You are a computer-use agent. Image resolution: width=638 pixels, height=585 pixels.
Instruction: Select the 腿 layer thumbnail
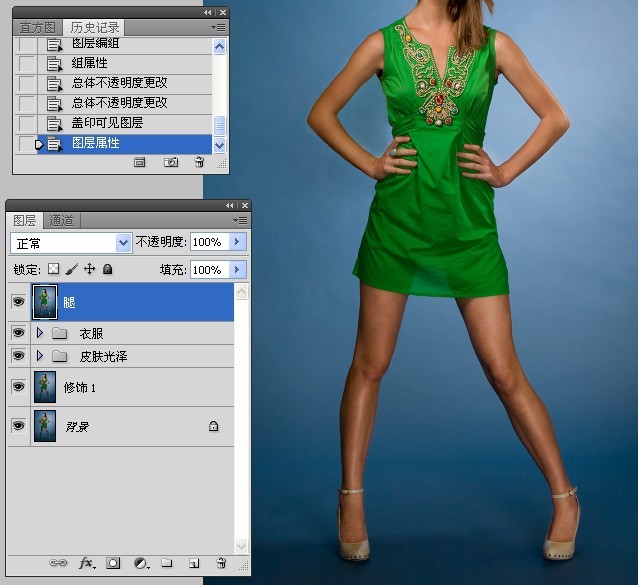(x=45, y=302)
